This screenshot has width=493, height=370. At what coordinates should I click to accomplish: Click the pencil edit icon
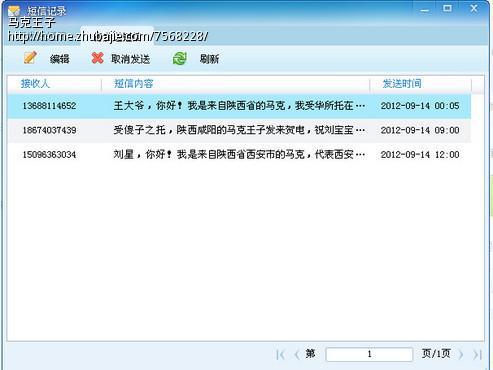[30, 58]
